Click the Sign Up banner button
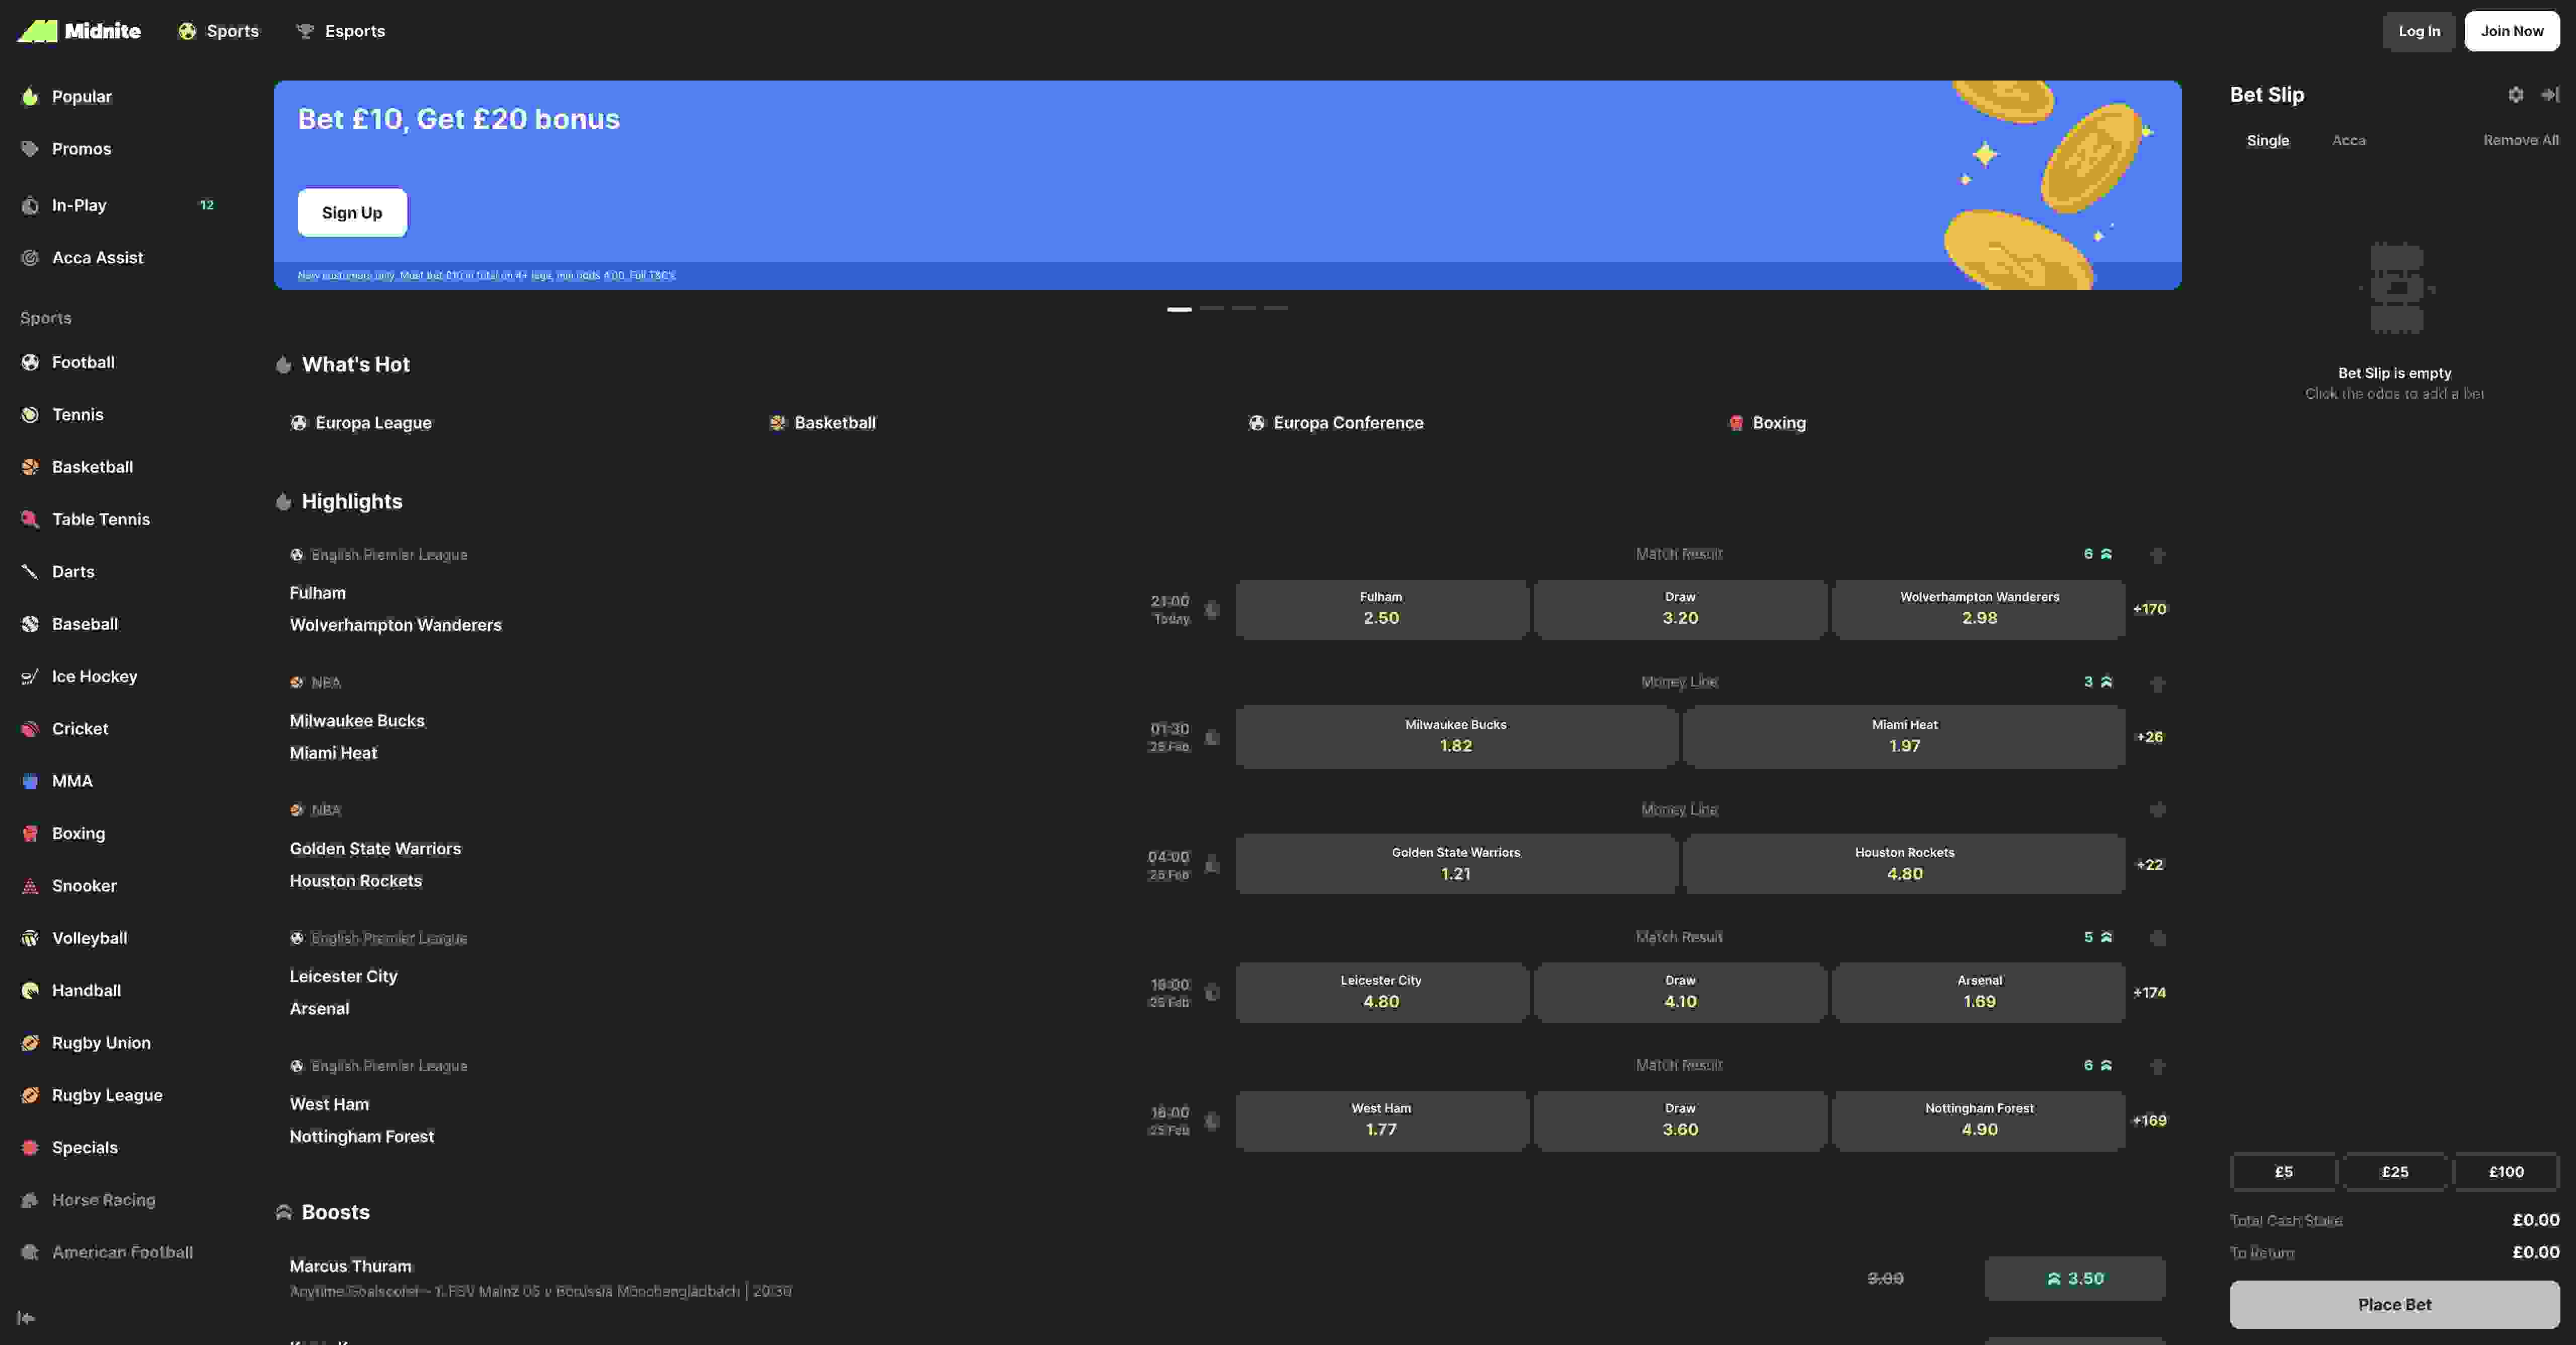The width and height of the screenshot is (2576, 1345). [352, 213]
